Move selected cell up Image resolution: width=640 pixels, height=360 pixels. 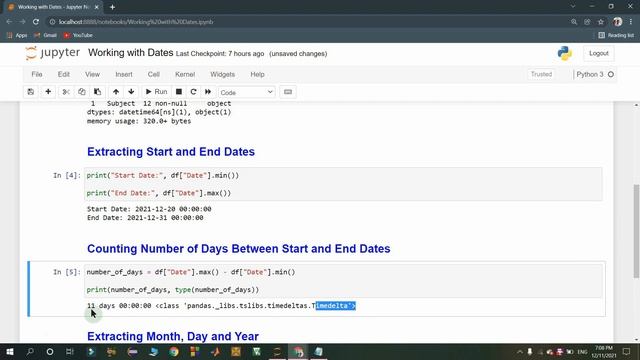click(x=116, y=92)
